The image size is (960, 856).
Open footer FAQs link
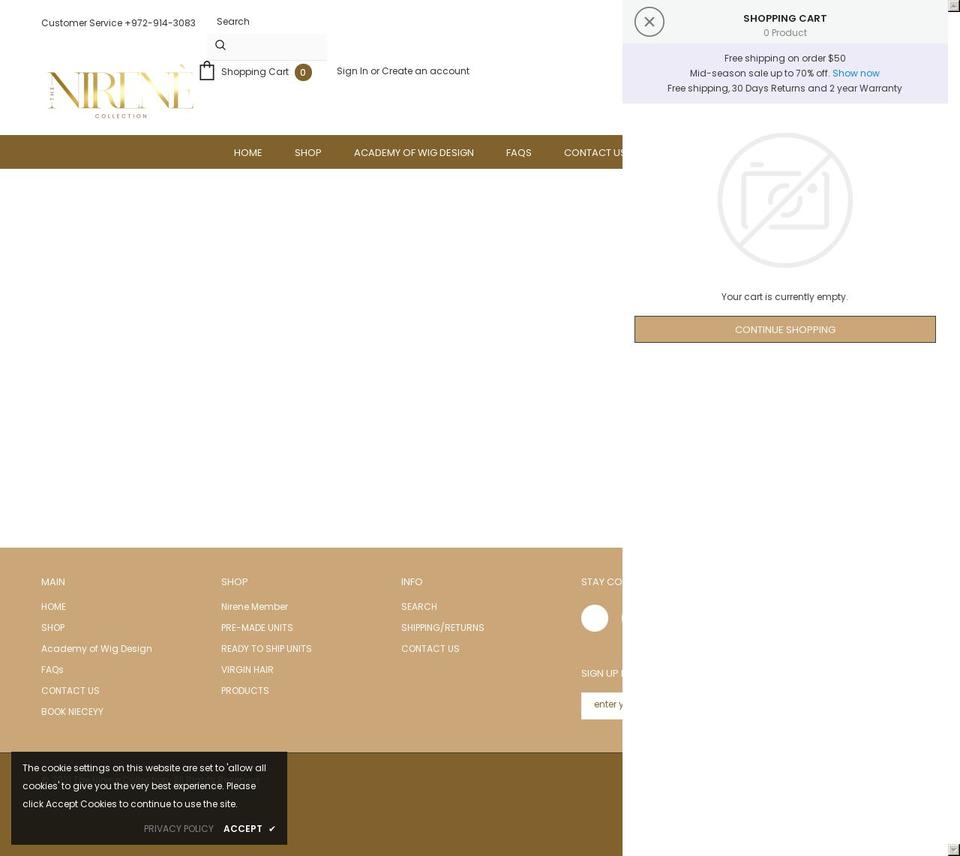pos(52,669)
